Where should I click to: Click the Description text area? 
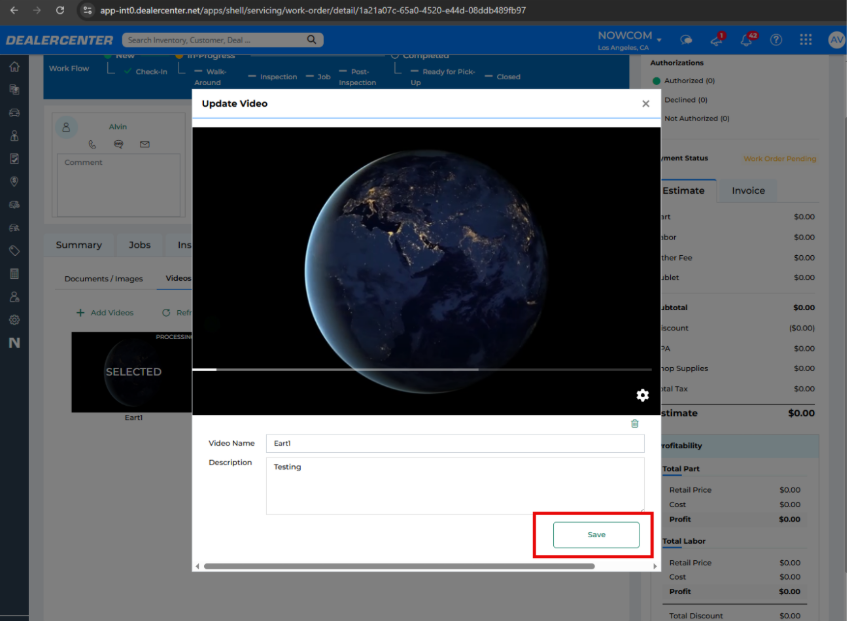coord(455,486)
